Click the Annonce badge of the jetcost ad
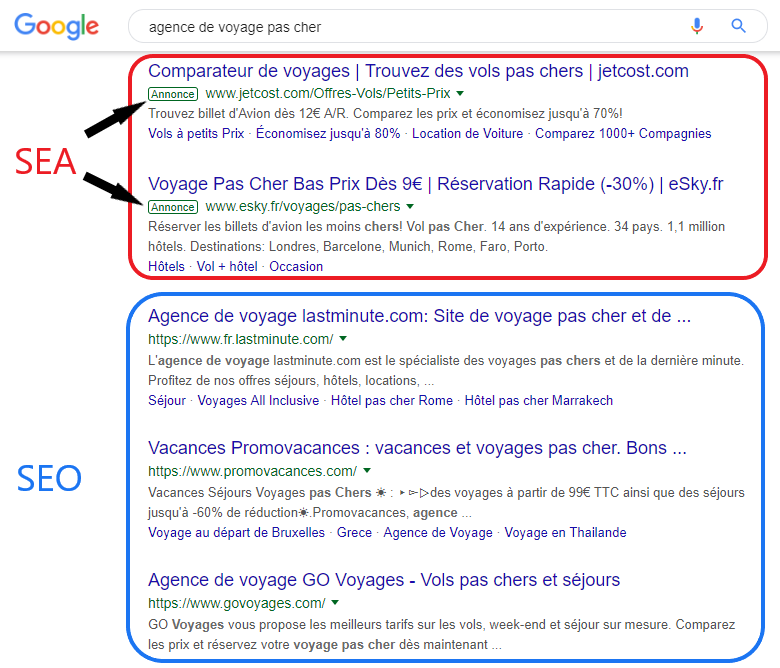Image resolution: width=780 pixels, height=668 pixels. [173, 94]
